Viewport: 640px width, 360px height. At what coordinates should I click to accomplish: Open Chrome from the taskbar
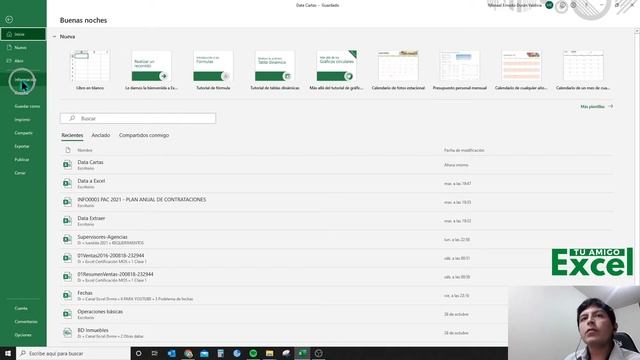(188, 353)
